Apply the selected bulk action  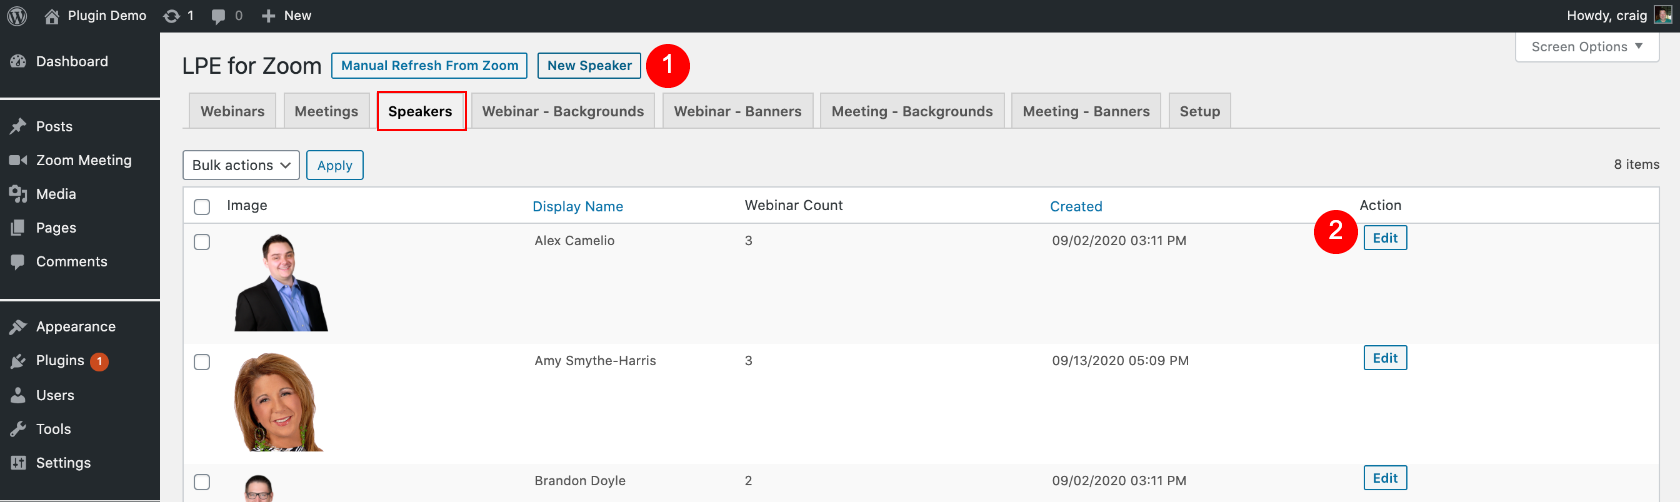pyautogui.click(x=335, y=165)
